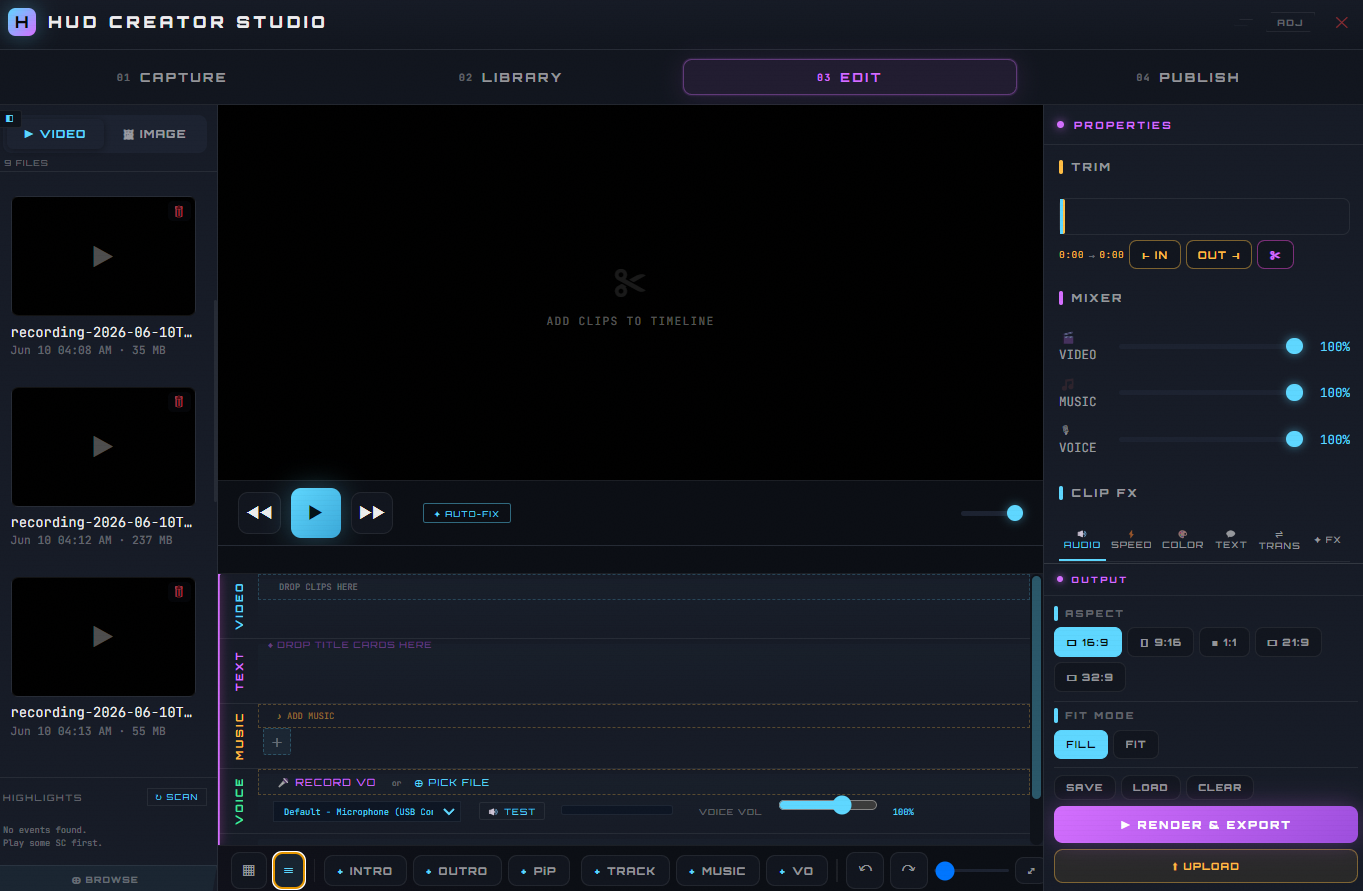Add a PIP overlay
This screenshot has height=891, width=1363.
[539, 871]
